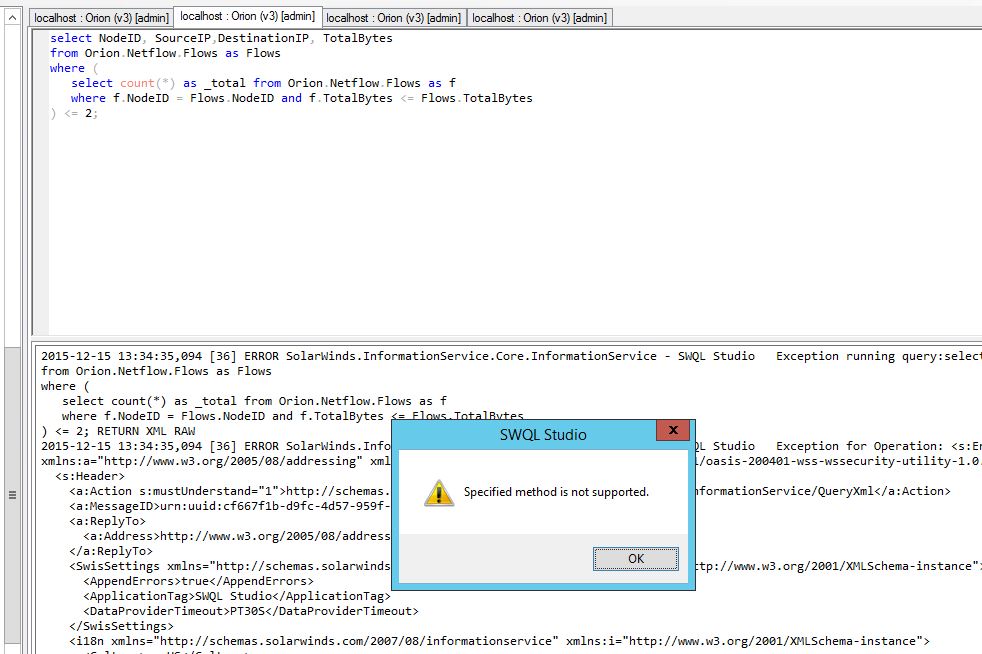Click the yellow warning icon in the dialog

[439, 493]
